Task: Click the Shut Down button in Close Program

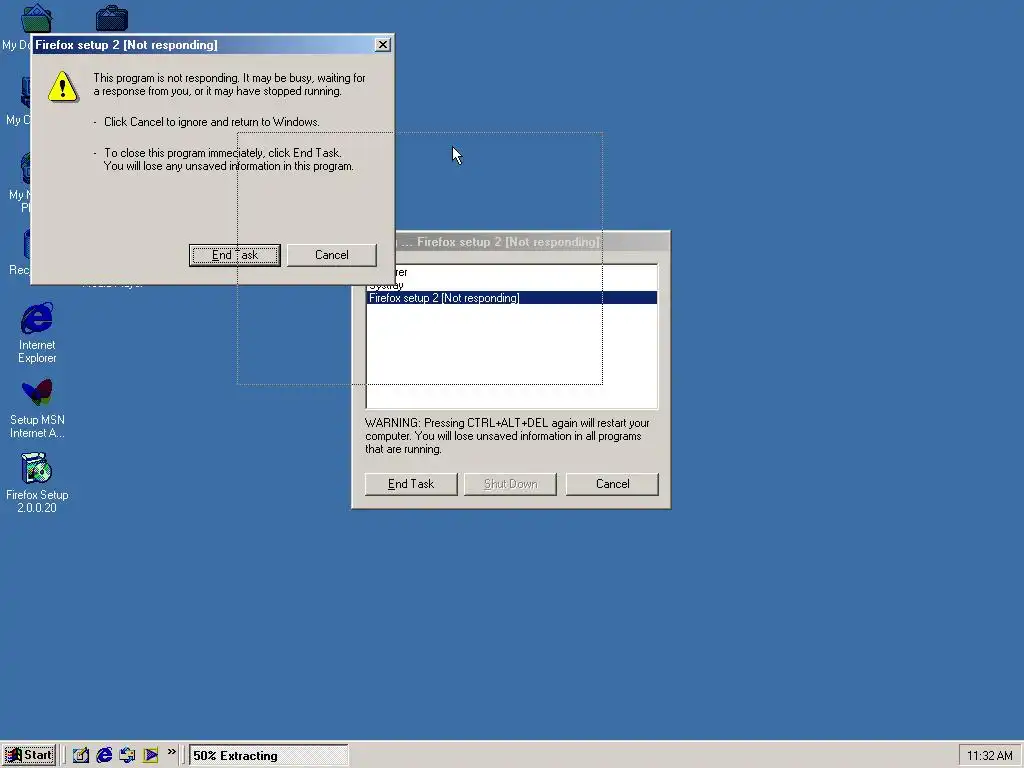Action: [510, 484]
